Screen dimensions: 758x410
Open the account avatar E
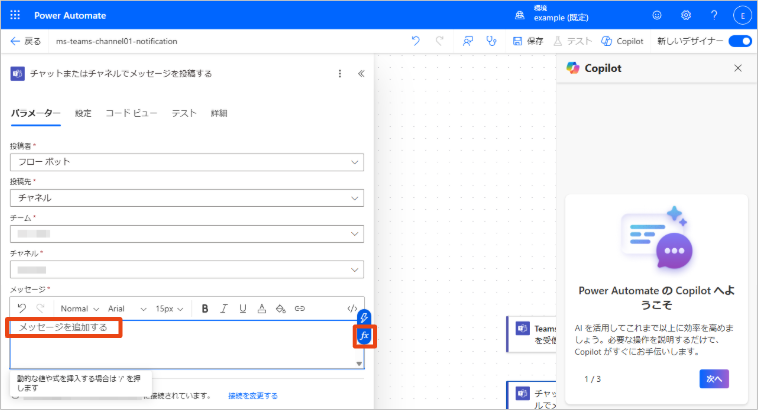743,15
